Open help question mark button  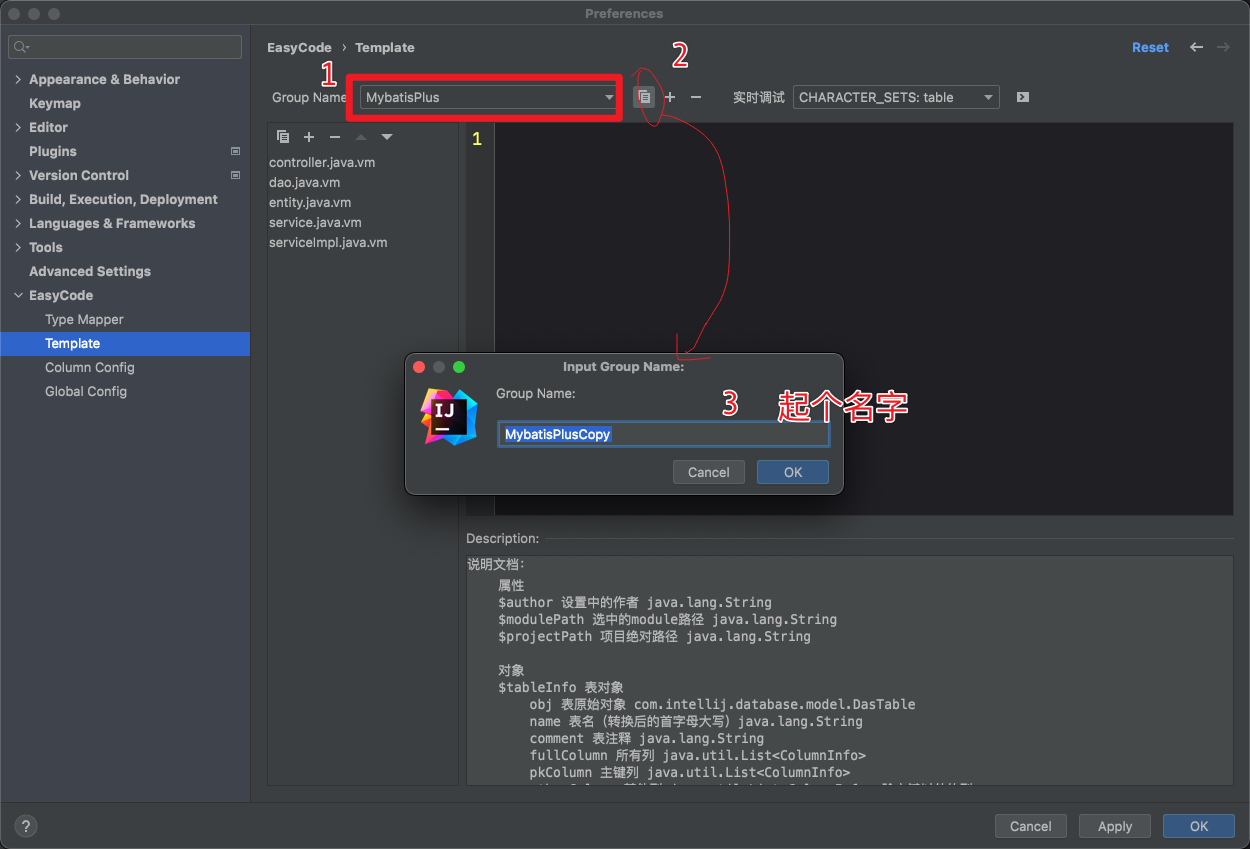26,826
